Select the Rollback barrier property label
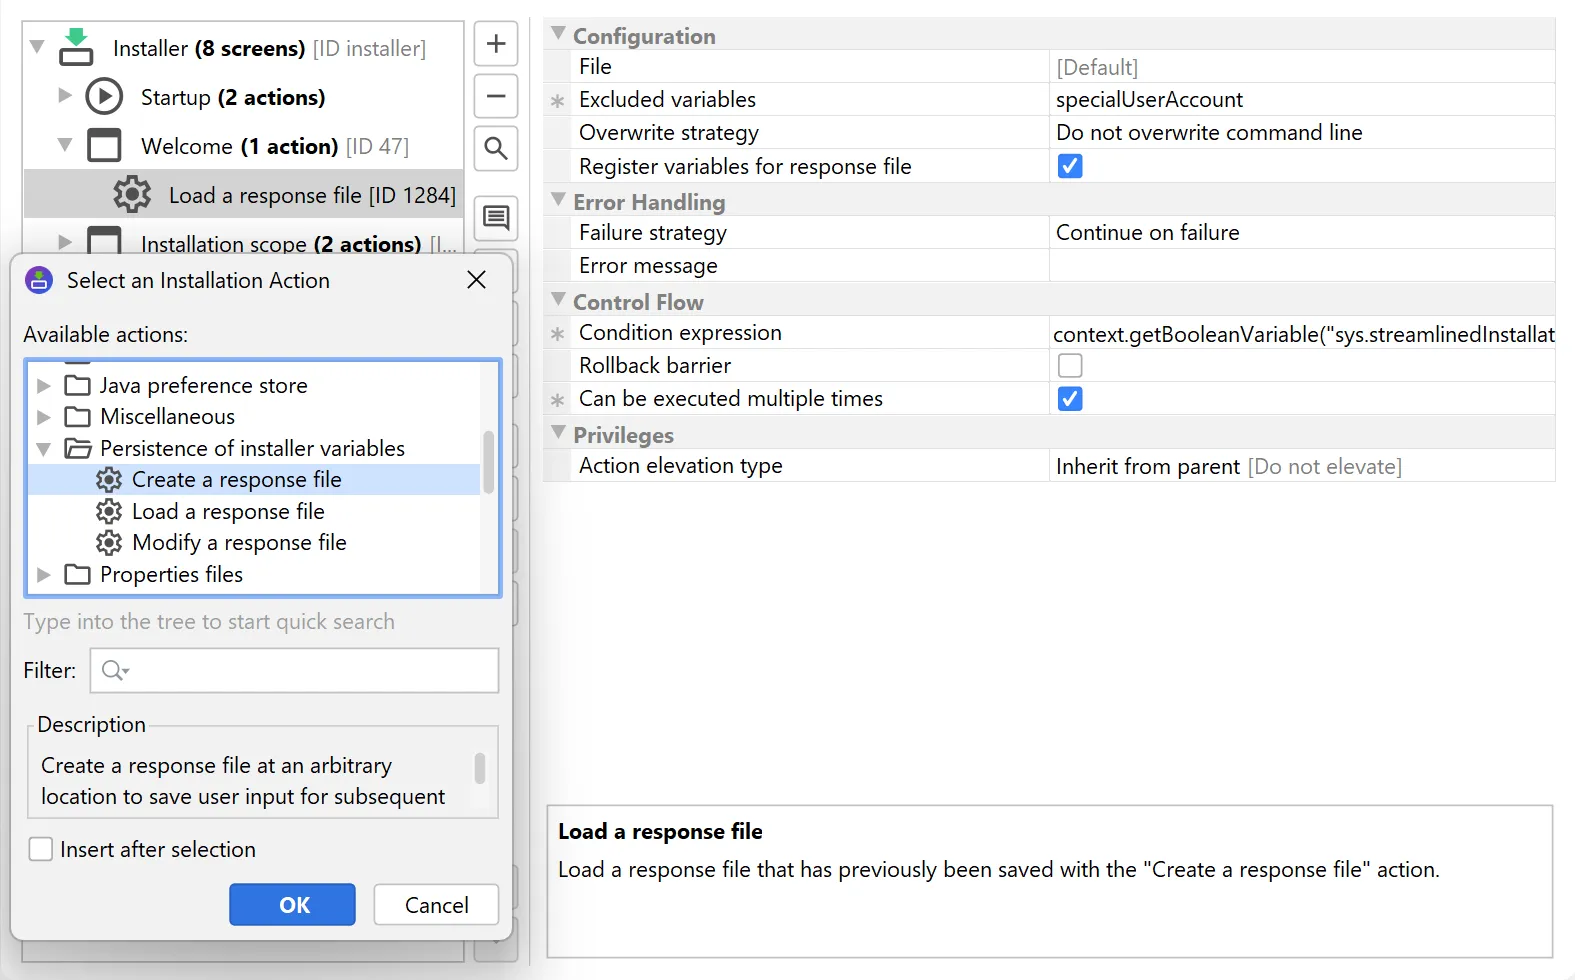The height and width of the screenshot is (980, 1575). pos(655,366)
